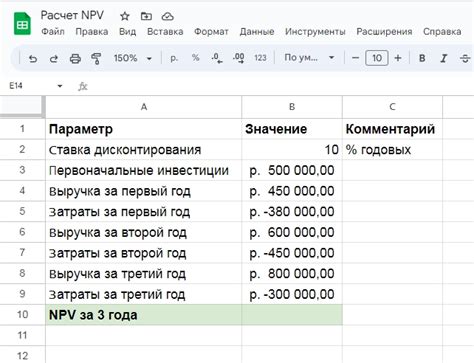Image resolution: width=474 pixels, height=363 pixels.
Task: Activate the paint format tool
Action: pos(96,59)
